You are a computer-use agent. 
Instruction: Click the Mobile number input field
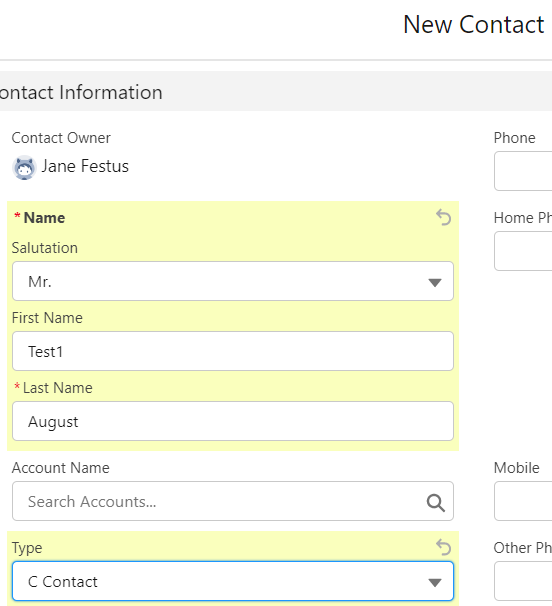(x=523, y=501)
